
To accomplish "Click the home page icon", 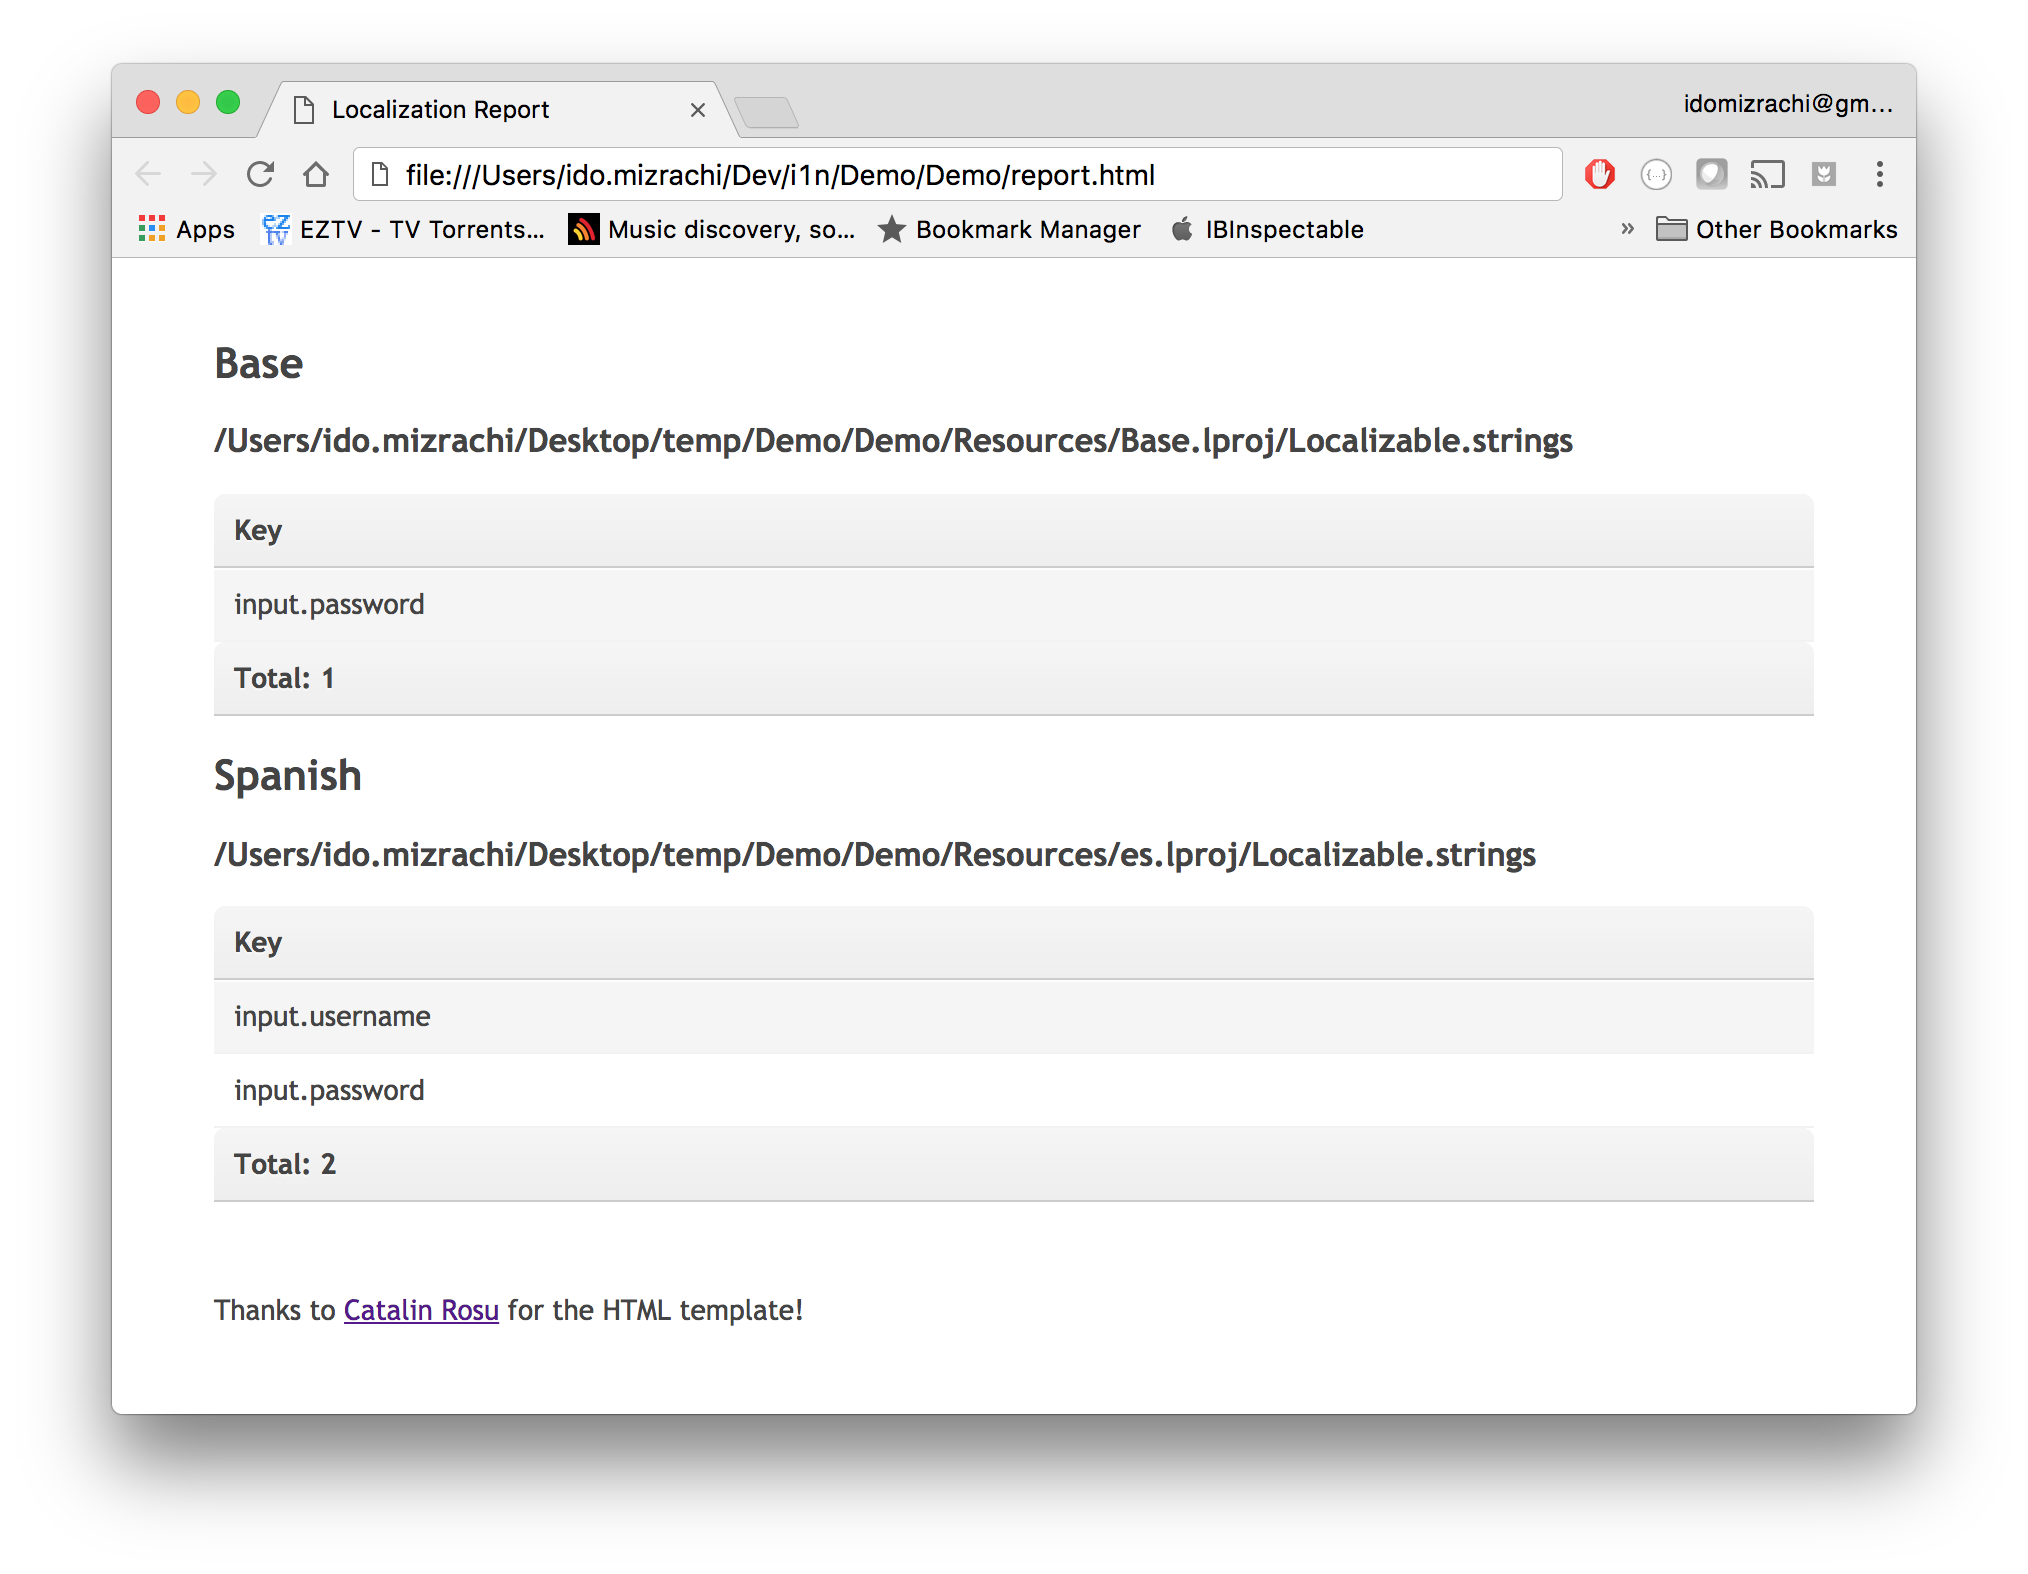I will (x=316, y=175).
